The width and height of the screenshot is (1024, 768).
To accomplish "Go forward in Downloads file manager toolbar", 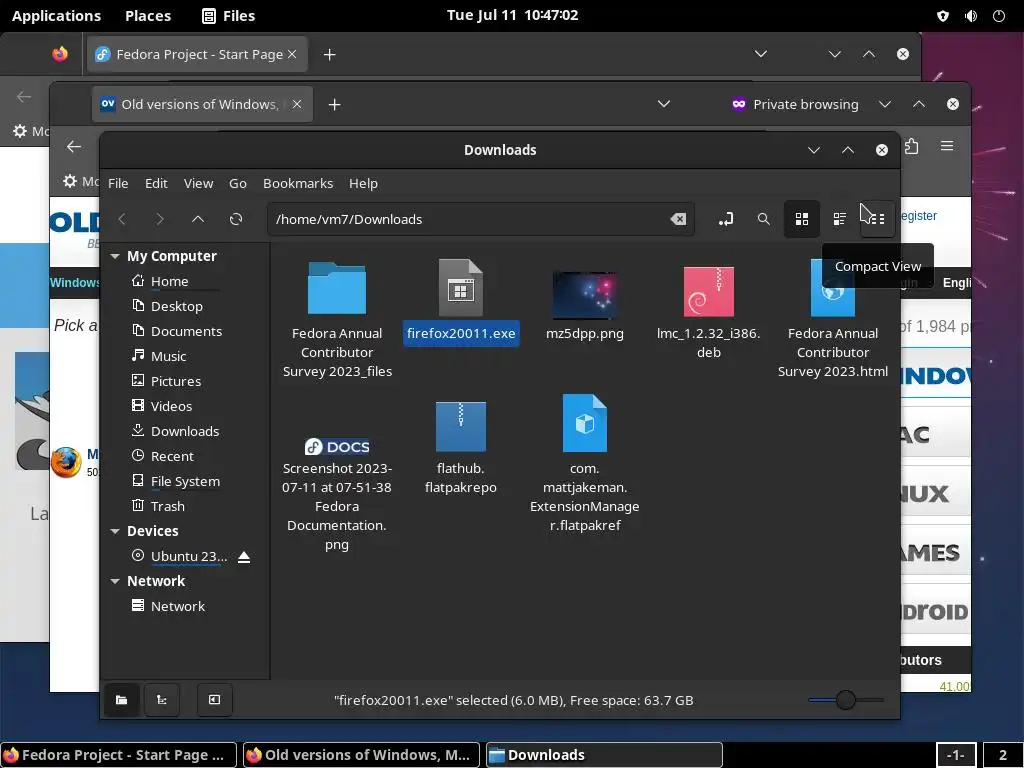I will (160, 219).
